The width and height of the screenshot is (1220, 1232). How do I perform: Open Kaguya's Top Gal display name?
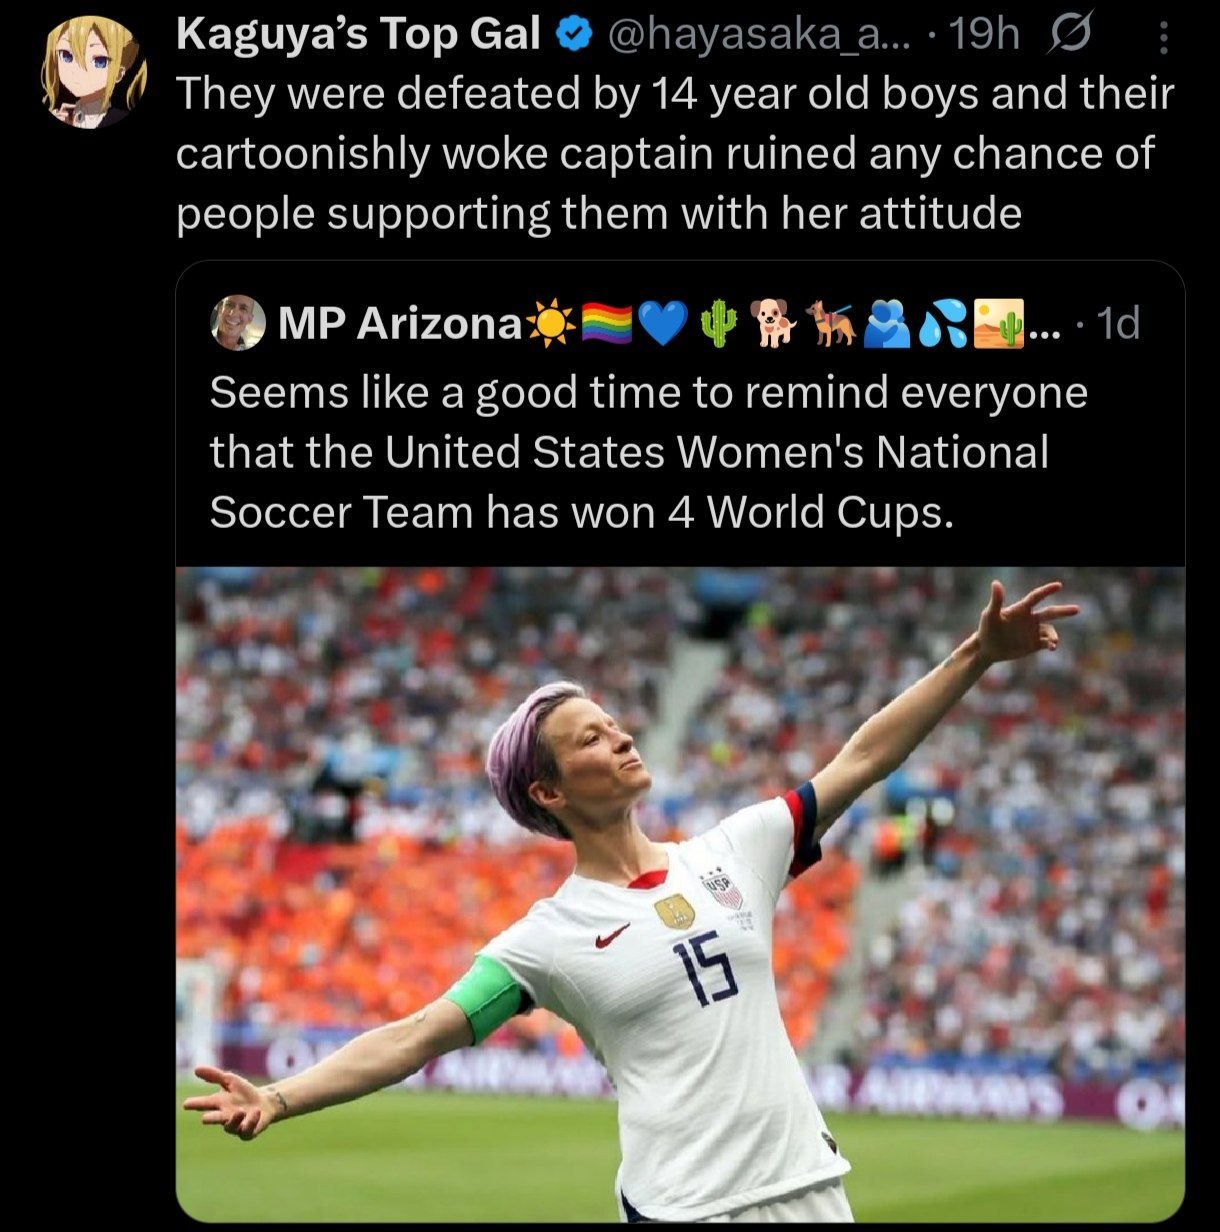pyautogui.click(x=359, y=37)
